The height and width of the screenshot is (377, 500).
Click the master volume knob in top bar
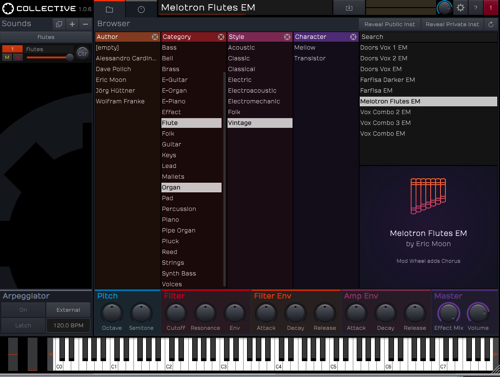pyautogui.click(x=444, y=8)
